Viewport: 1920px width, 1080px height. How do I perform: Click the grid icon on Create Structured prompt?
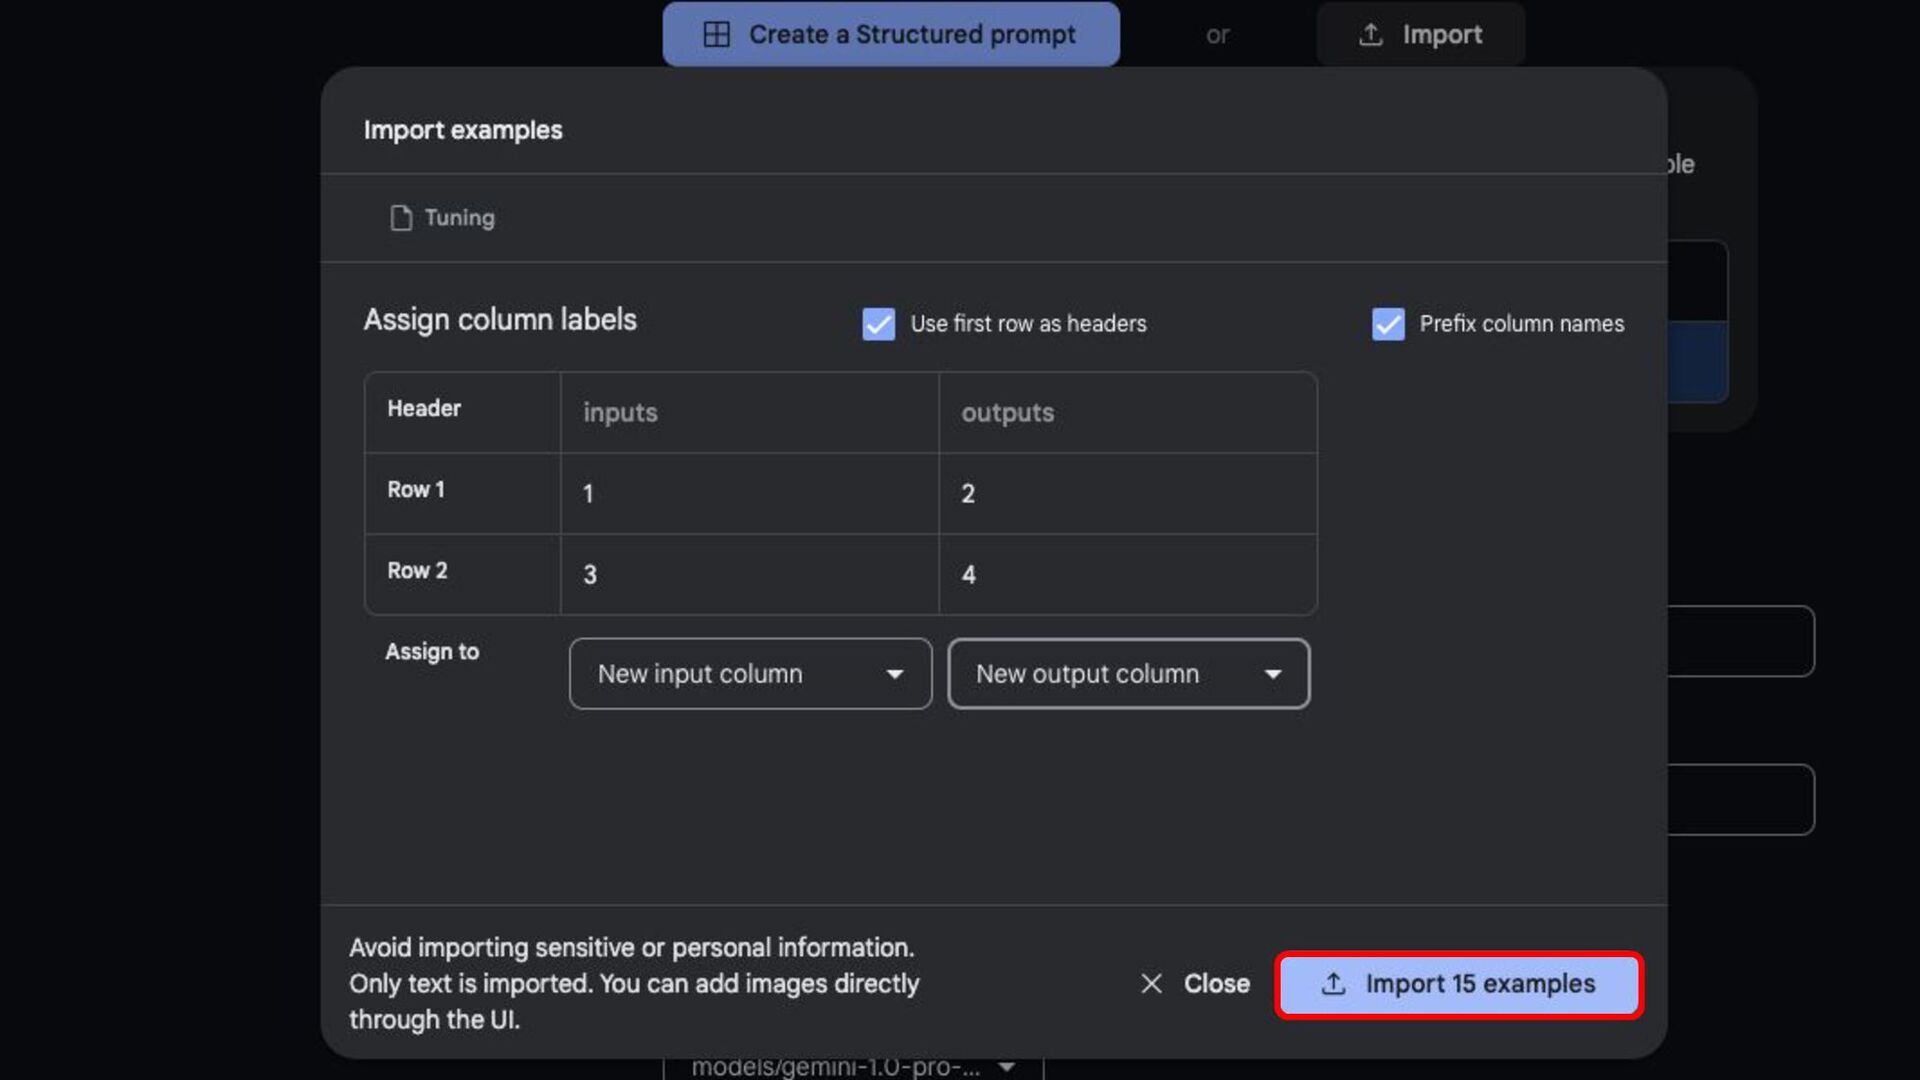pyautogui.click(x=716, y=34)
